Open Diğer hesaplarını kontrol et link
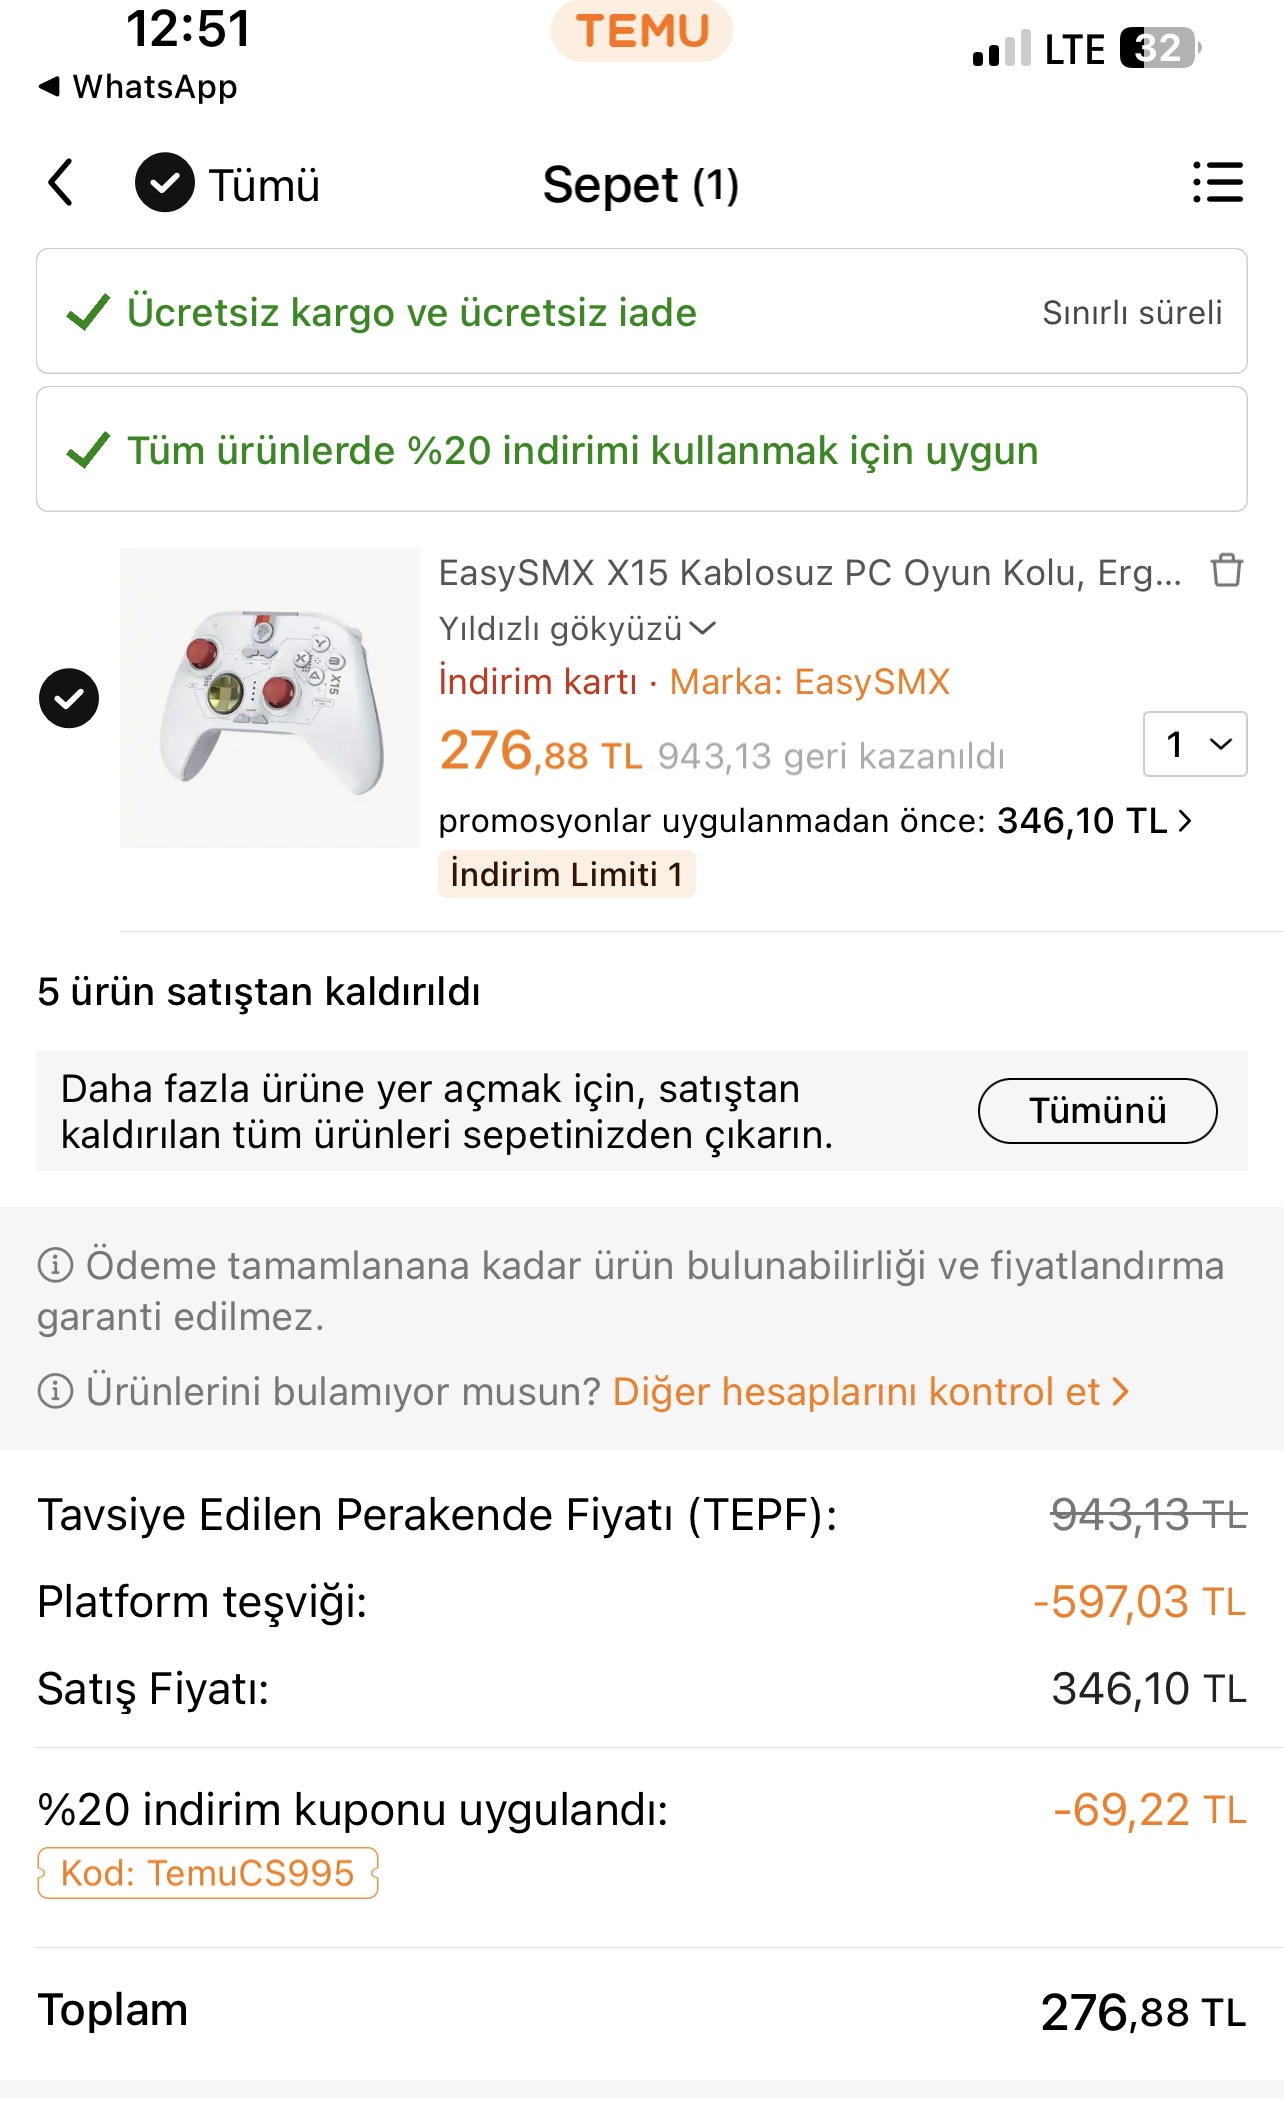The height and width of the screenshot is (2102, 1284). (x=870, y=1391)
